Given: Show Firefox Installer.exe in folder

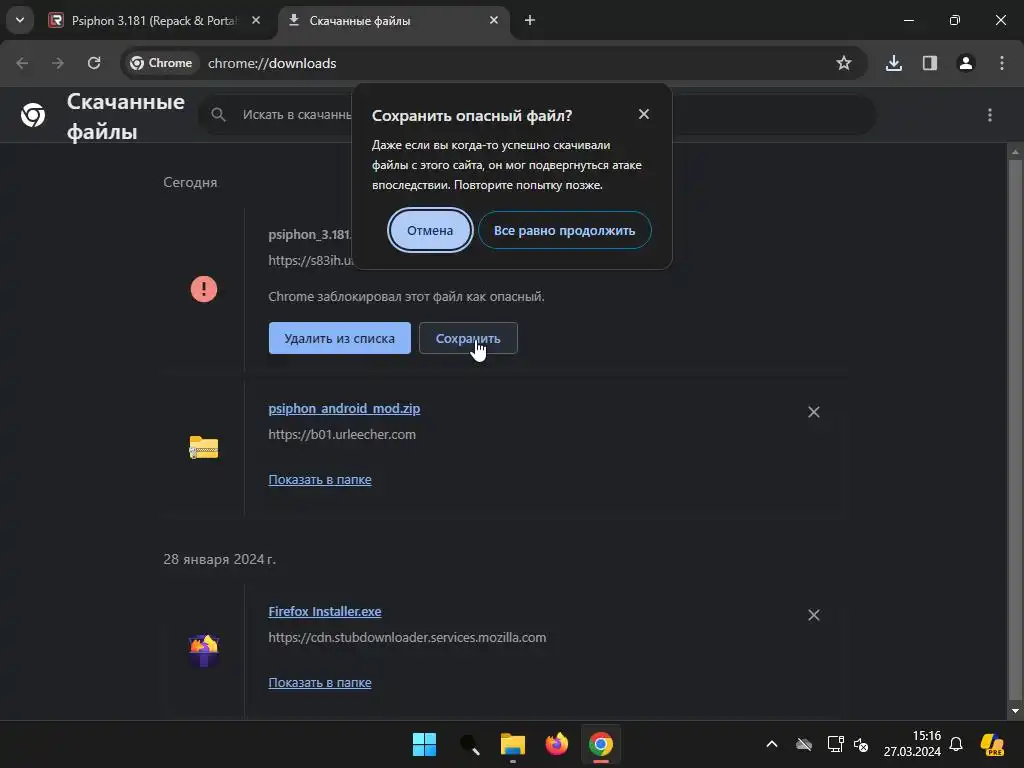Looking at the screenshot, I should click(x=320, y=682).
